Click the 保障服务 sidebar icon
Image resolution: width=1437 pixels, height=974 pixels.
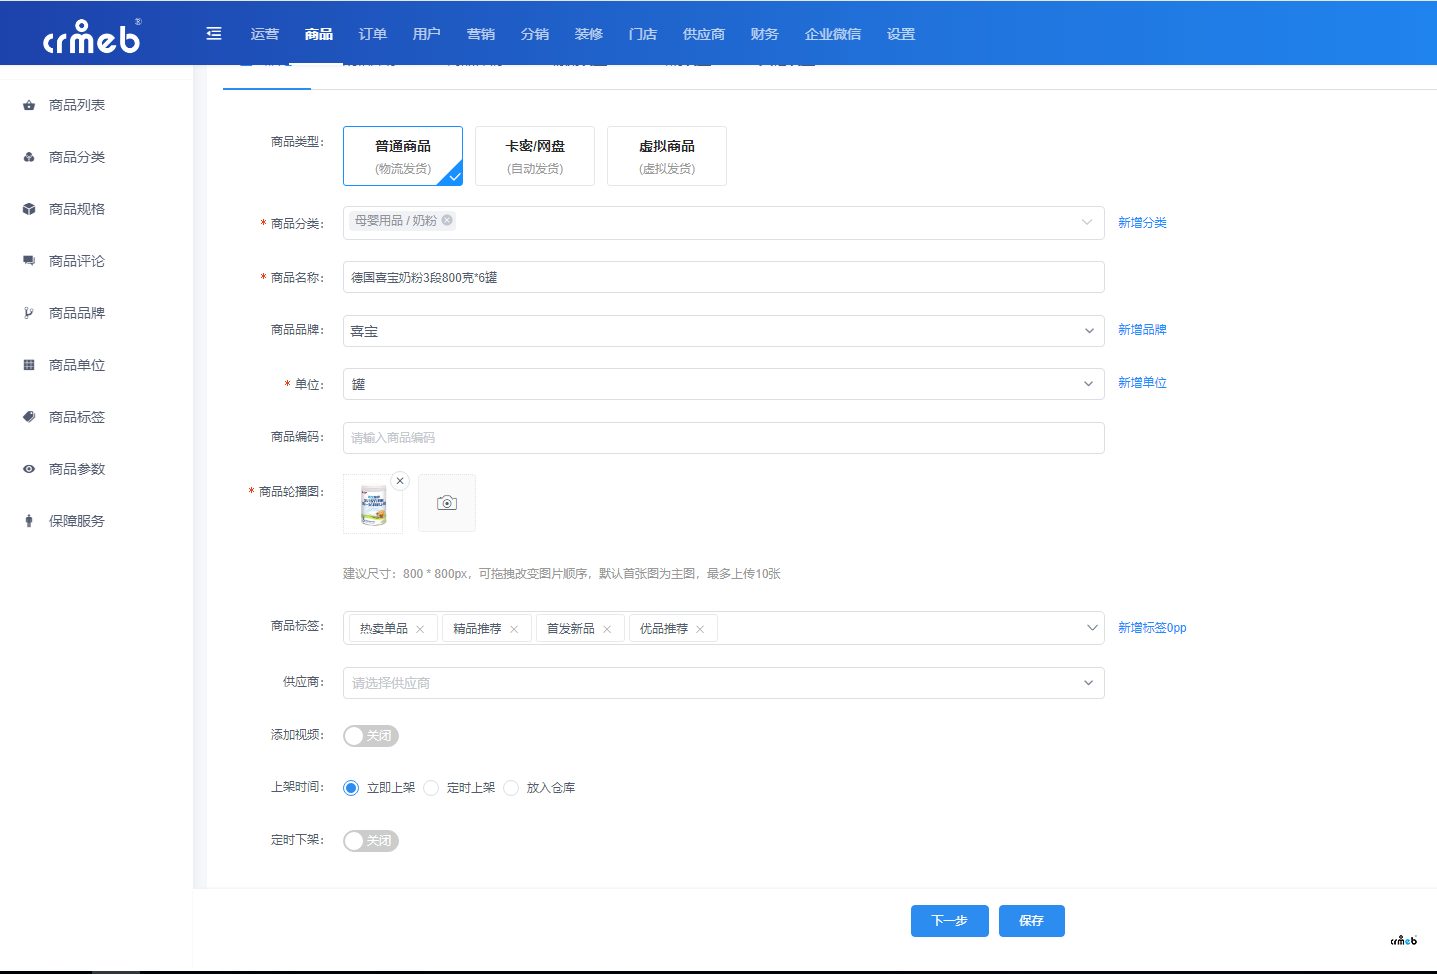click(29, 521)
